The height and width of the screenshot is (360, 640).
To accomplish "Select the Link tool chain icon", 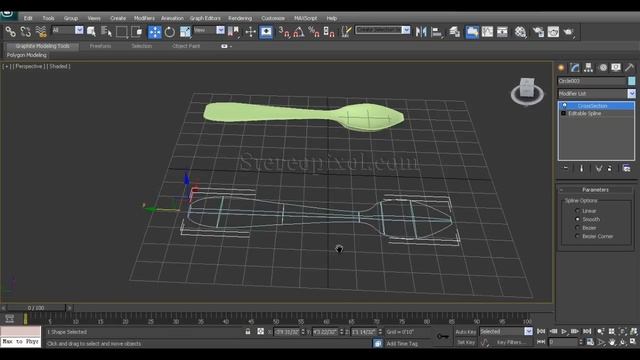I will click(x=11, y=31).
